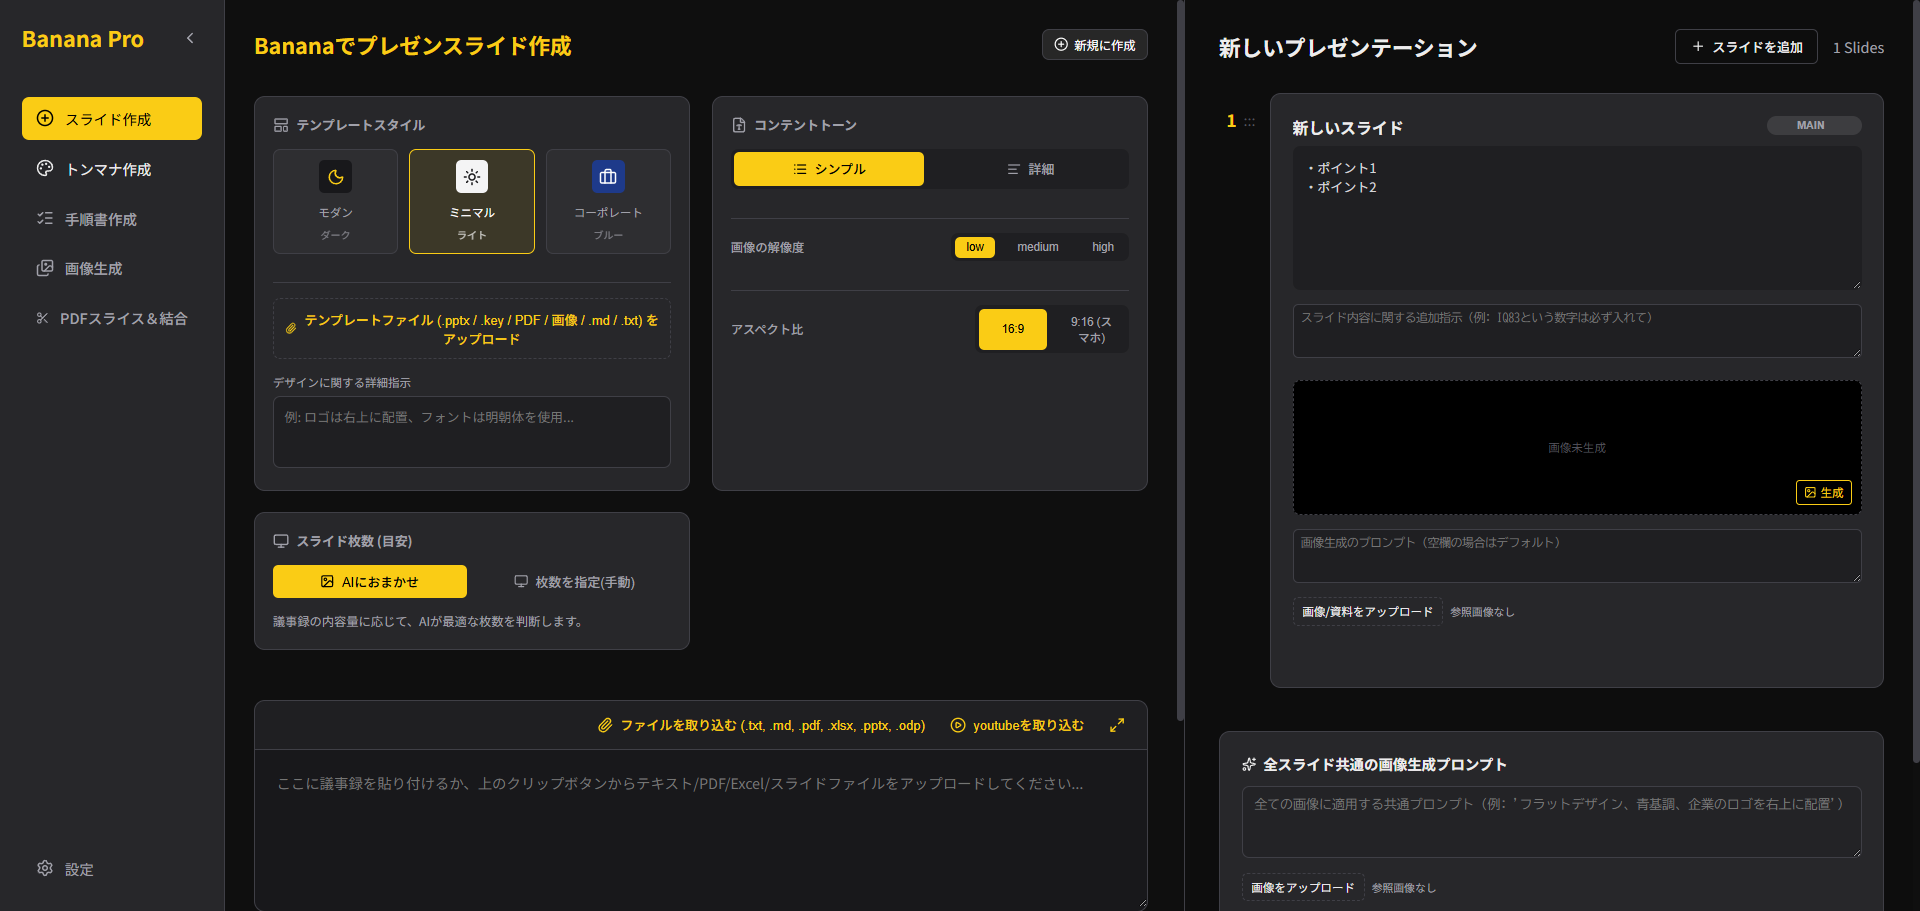Go to PDFスライス＆結合 menu item
The height and width of the screenshot is (911, 1920).
tap(112, 318)
